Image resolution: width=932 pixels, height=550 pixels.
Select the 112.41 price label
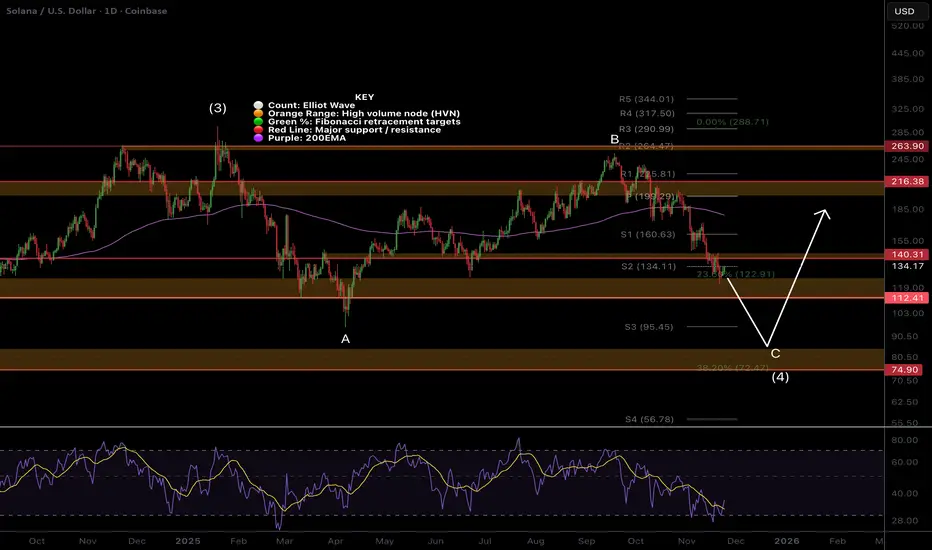pos(908,298)
